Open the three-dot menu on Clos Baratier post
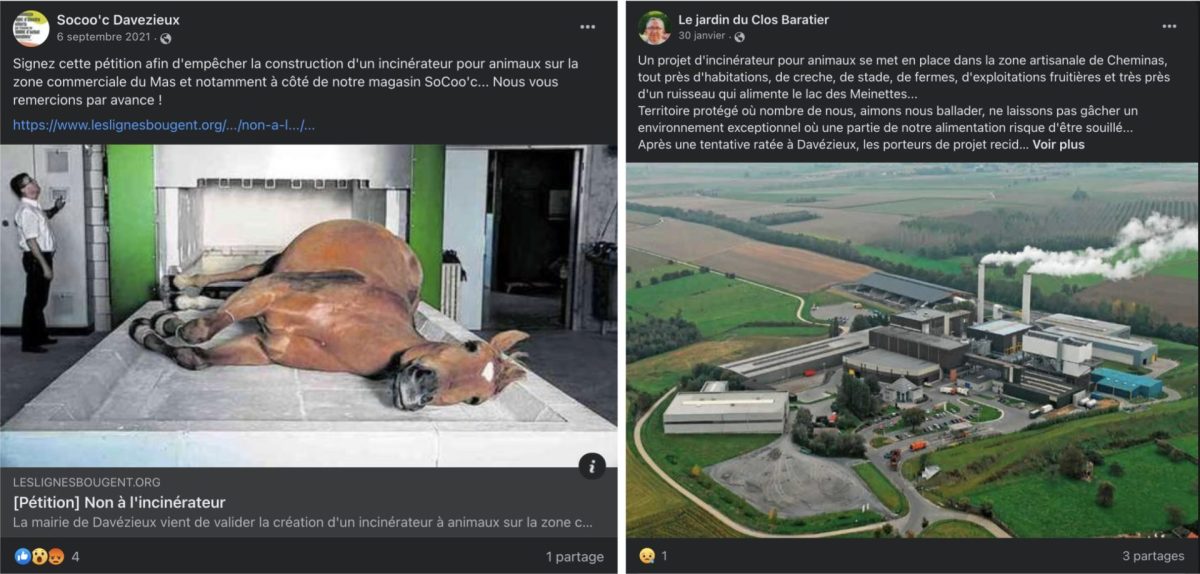 1169,27
